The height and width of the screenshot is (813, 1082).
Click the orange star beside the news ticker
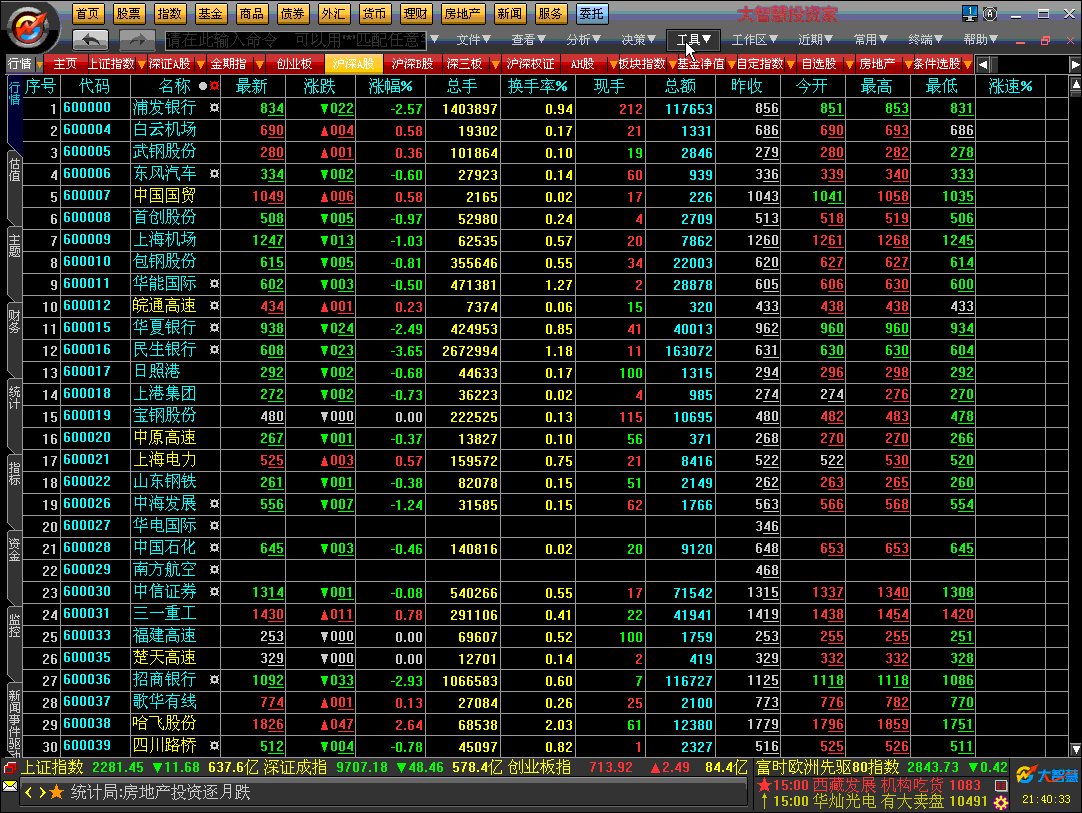pos(57,792)
